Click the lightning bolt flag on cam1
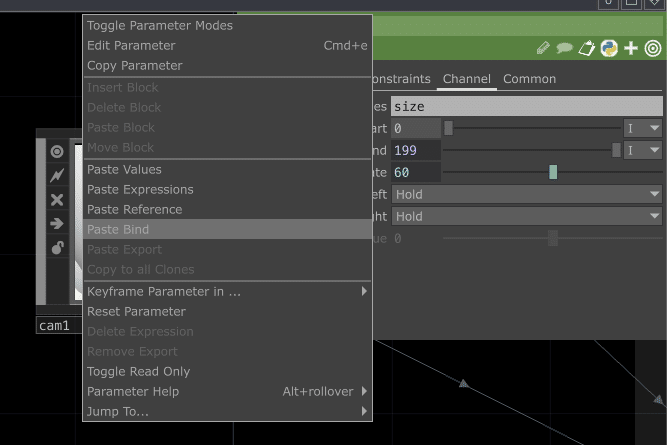Viewport: 667px width, 445px height. point(57,176)
